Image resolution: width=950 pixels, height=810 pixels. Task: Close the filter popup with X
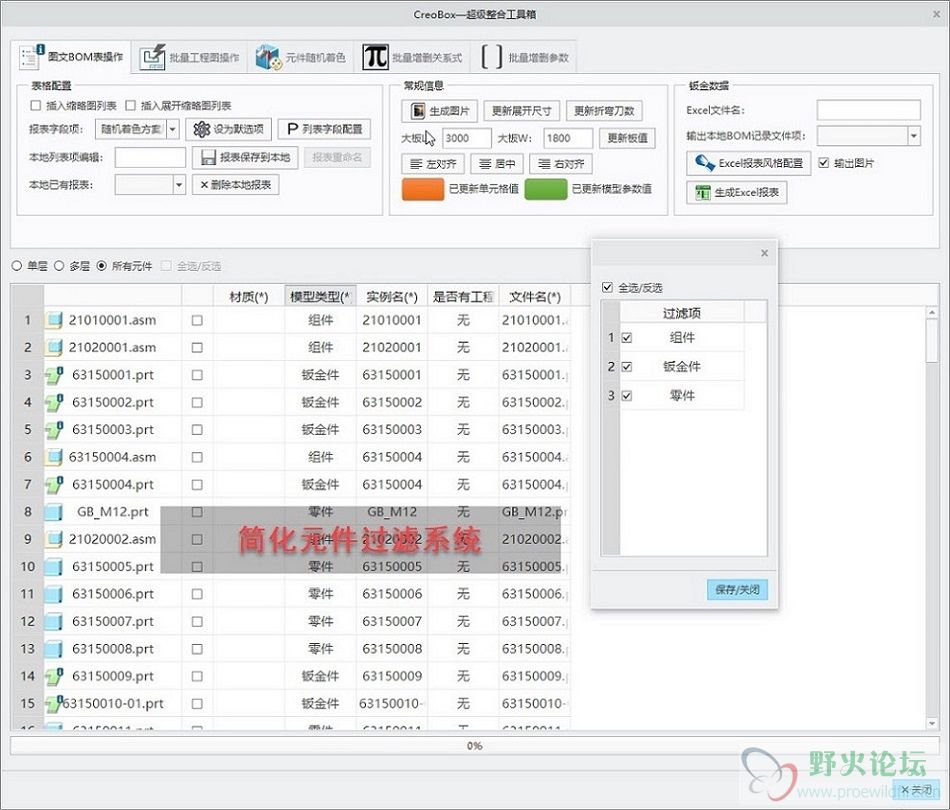pos(765,253)
